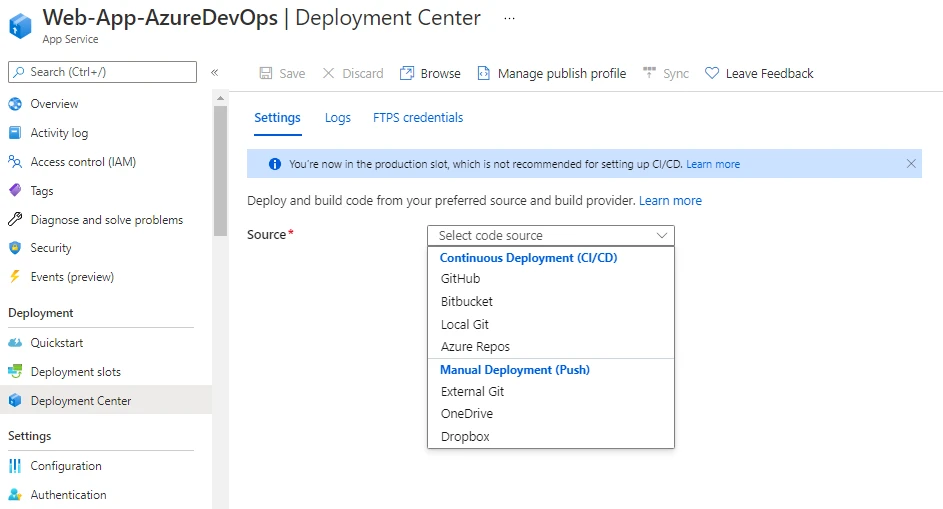Viewport: 943px width, 509px height.
Task: Click Manage publish profile text button
Action: click(562, 73)
